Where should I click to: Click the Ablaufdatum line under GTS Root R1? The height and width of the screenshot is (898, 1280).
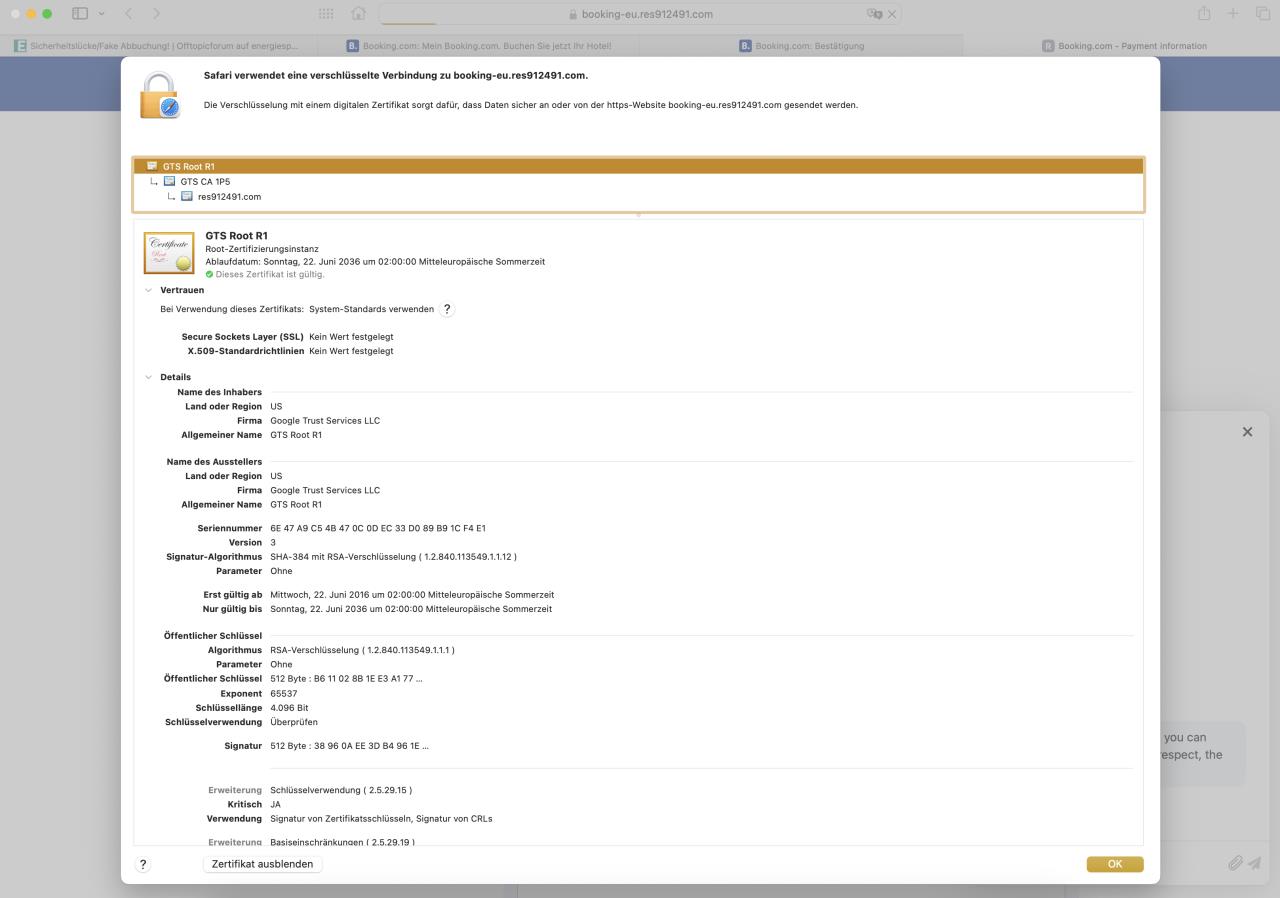[375, 261]
